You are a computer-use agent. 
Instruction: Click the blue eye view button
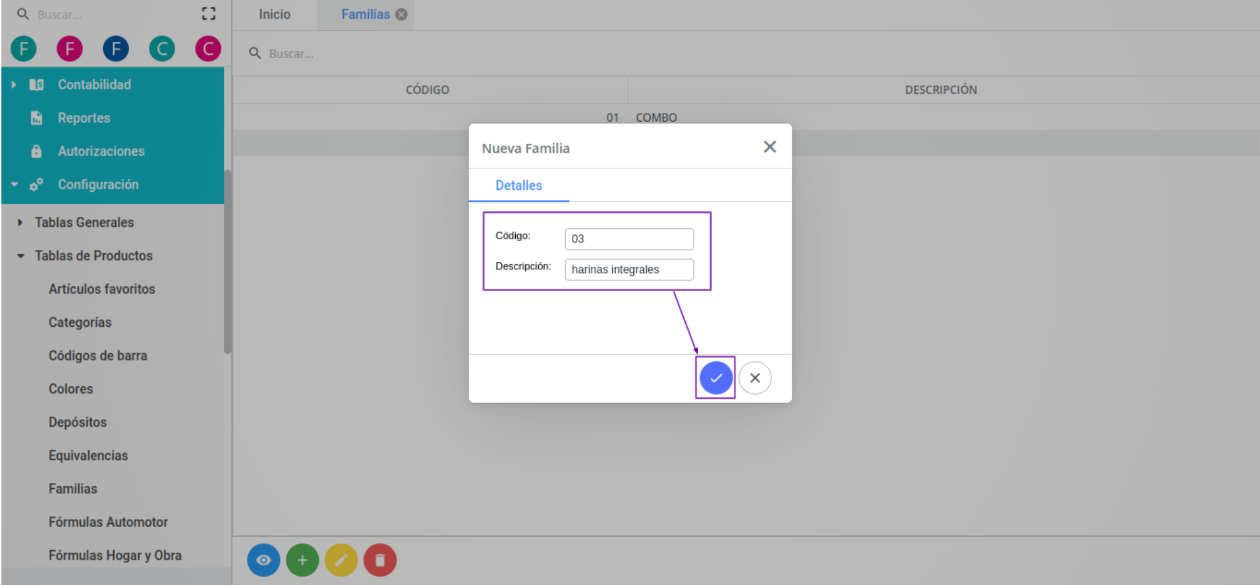click(x=264, y=561)
